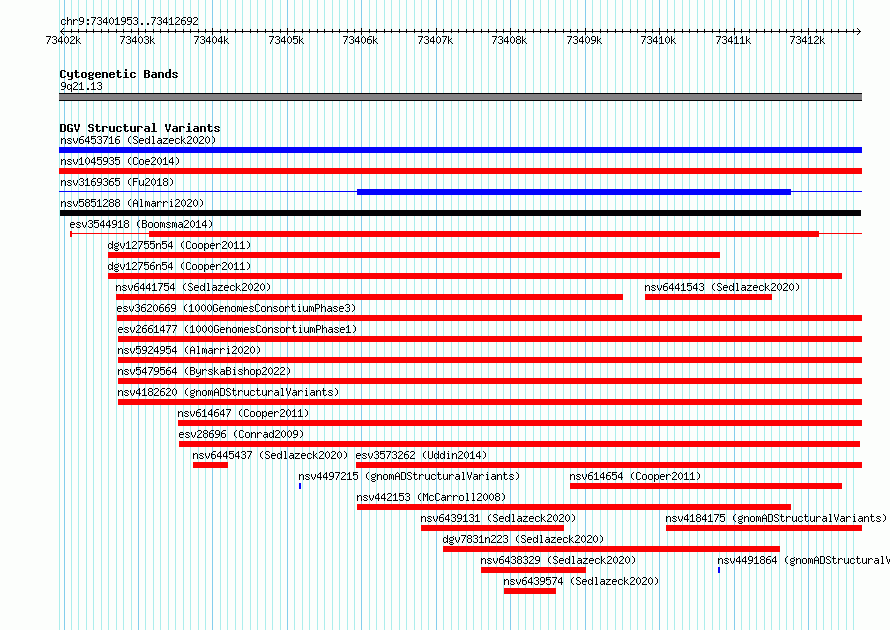Open dgv7831n223 (Sedlazeck2020) label
The width and height of the screenshot is (890, 630).
coord(523,539)
